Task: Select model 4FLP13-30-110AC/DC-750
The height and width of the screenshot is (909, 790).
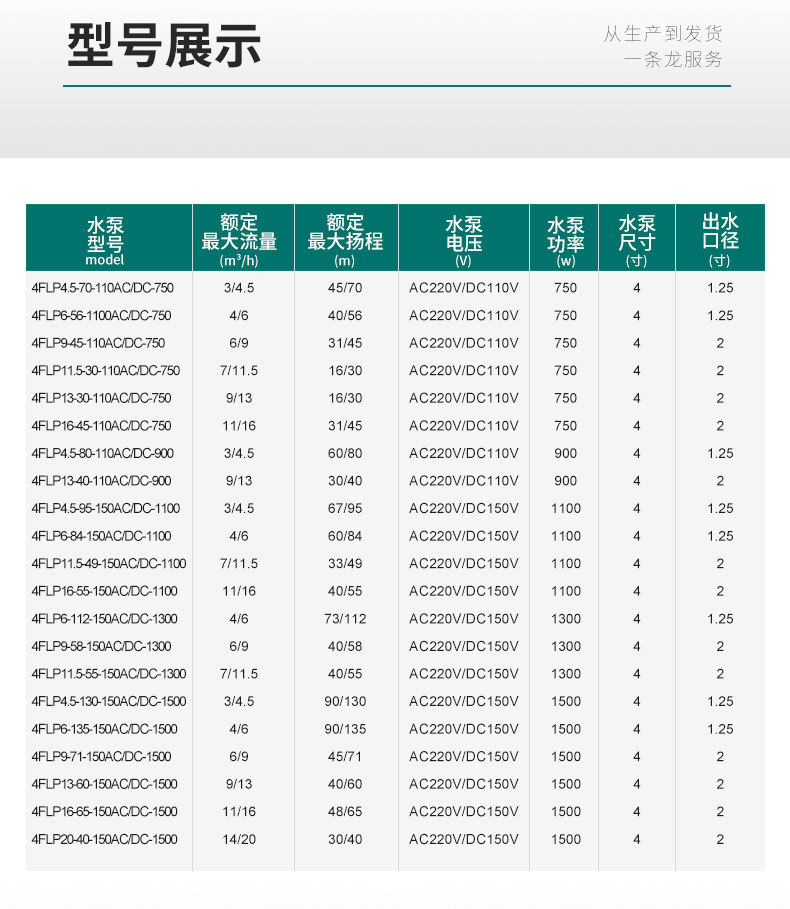Action: [x=101, y=398]
